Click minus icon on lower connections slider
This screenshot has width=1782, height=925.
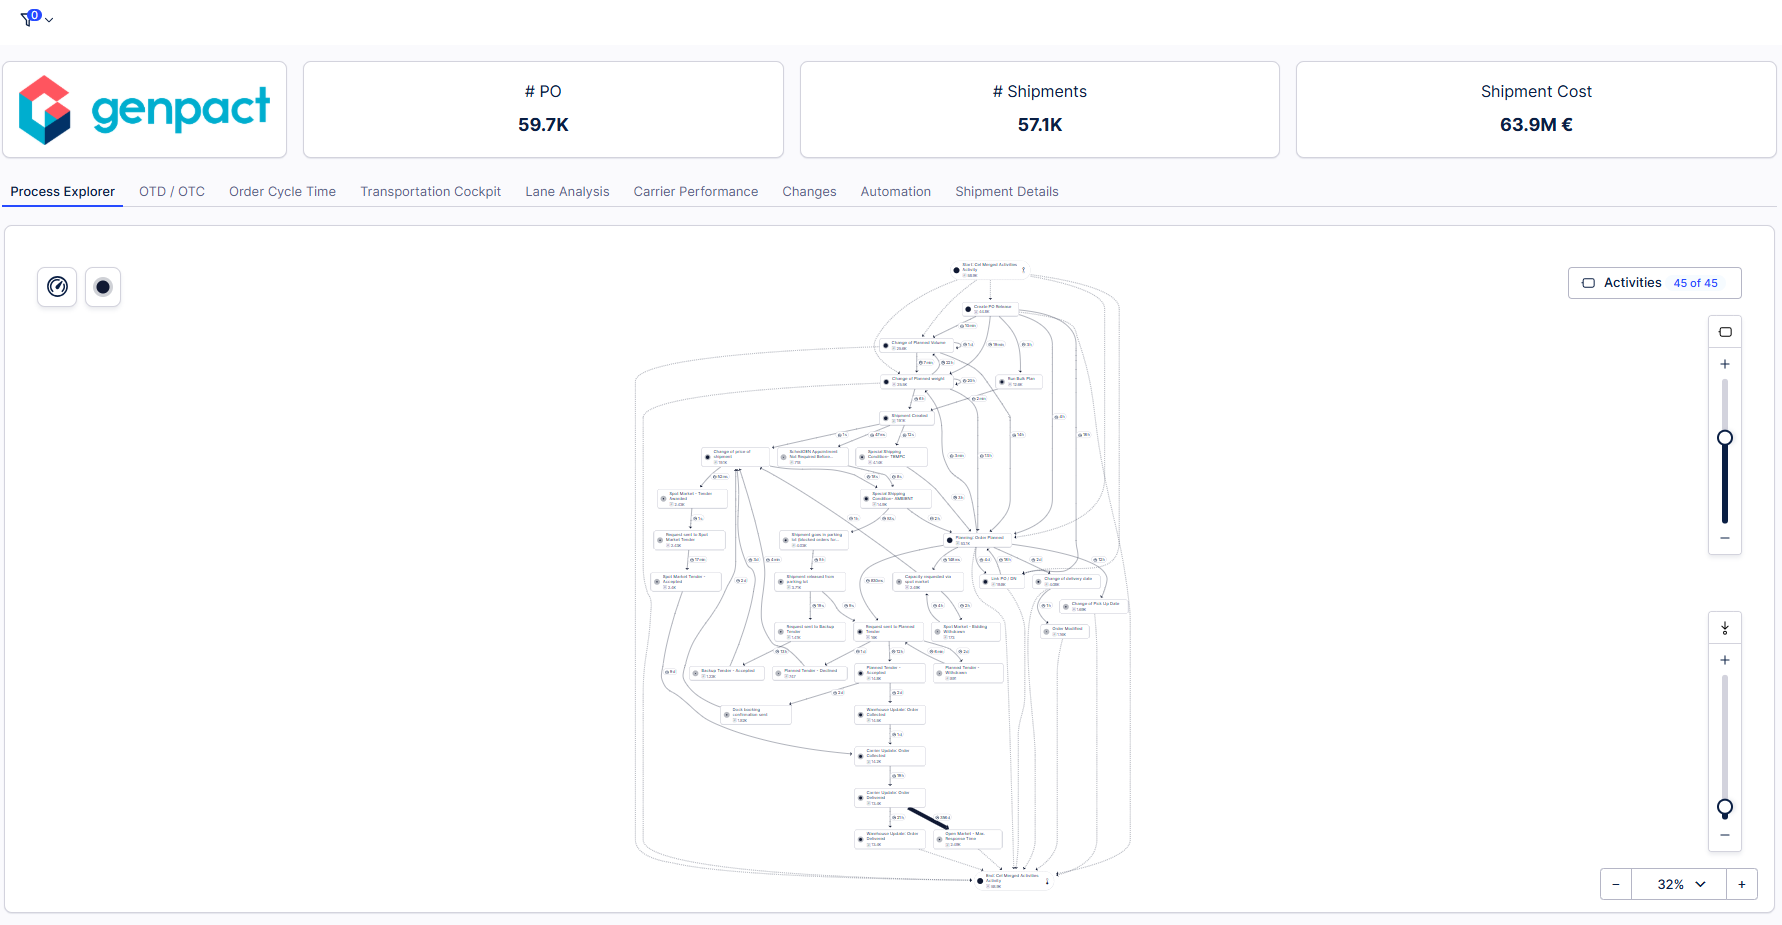click(x=1725, y=835)
